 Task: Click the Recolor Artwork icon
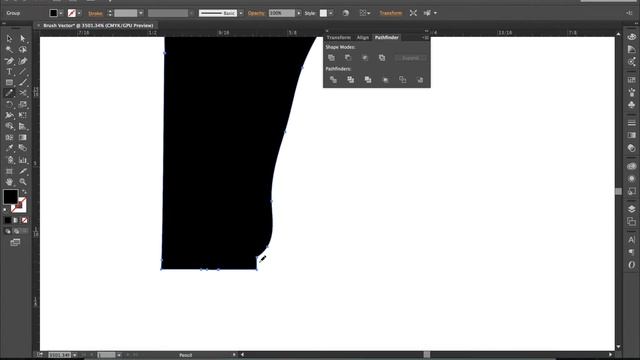[x=346, y=13]
